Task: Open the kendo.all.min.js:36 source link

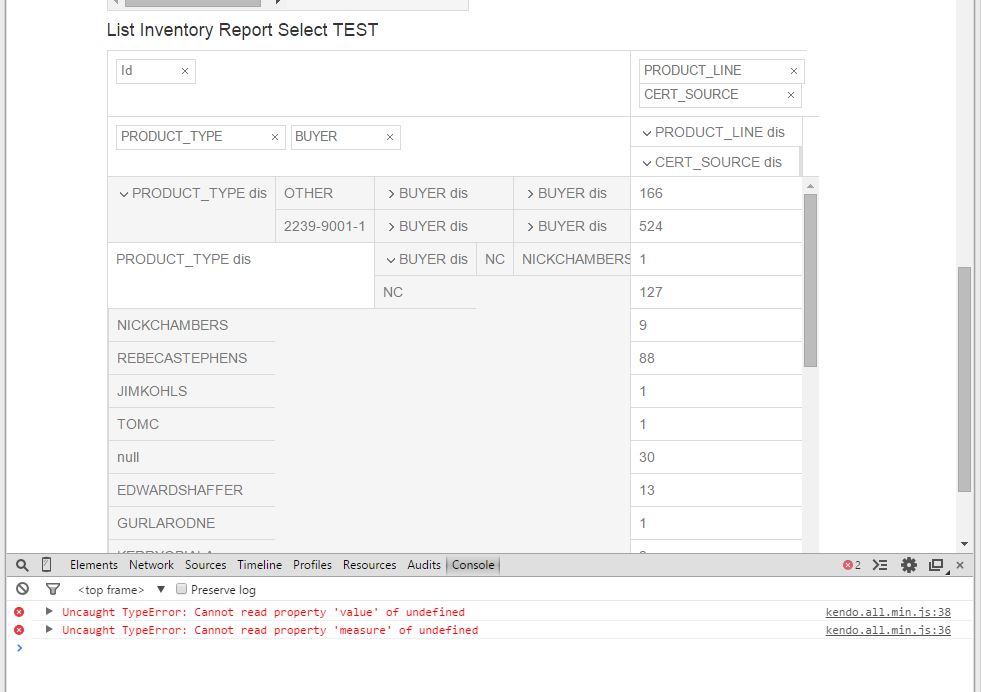Action: pyautogui.click(x=887, y=630)
